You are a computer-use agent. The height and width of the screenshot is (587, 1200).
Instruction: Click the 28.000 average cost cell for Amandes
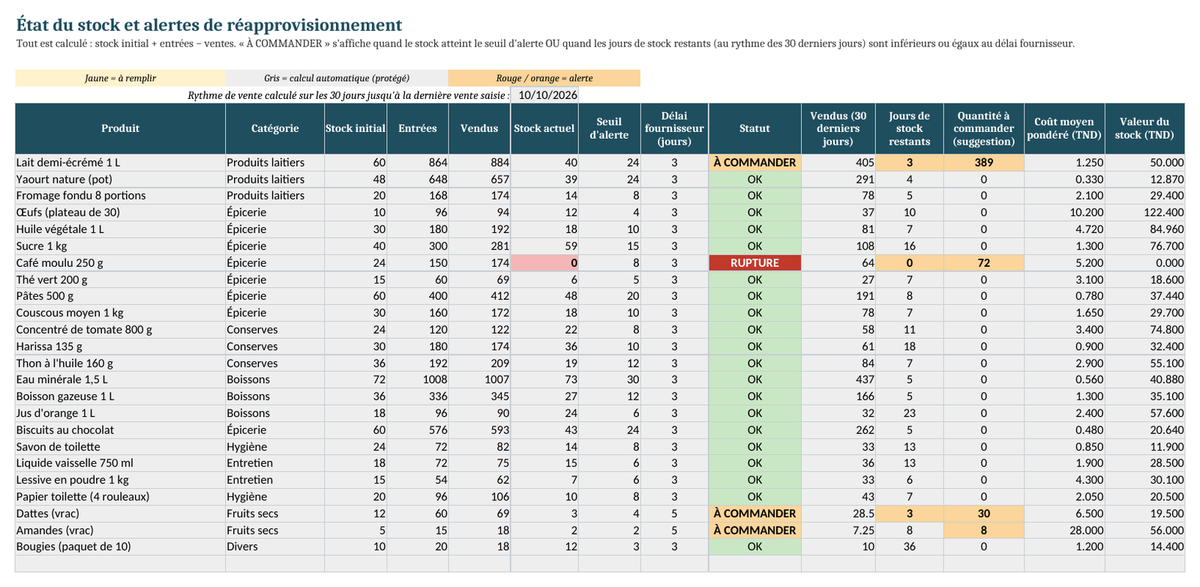click(1065, 530)
